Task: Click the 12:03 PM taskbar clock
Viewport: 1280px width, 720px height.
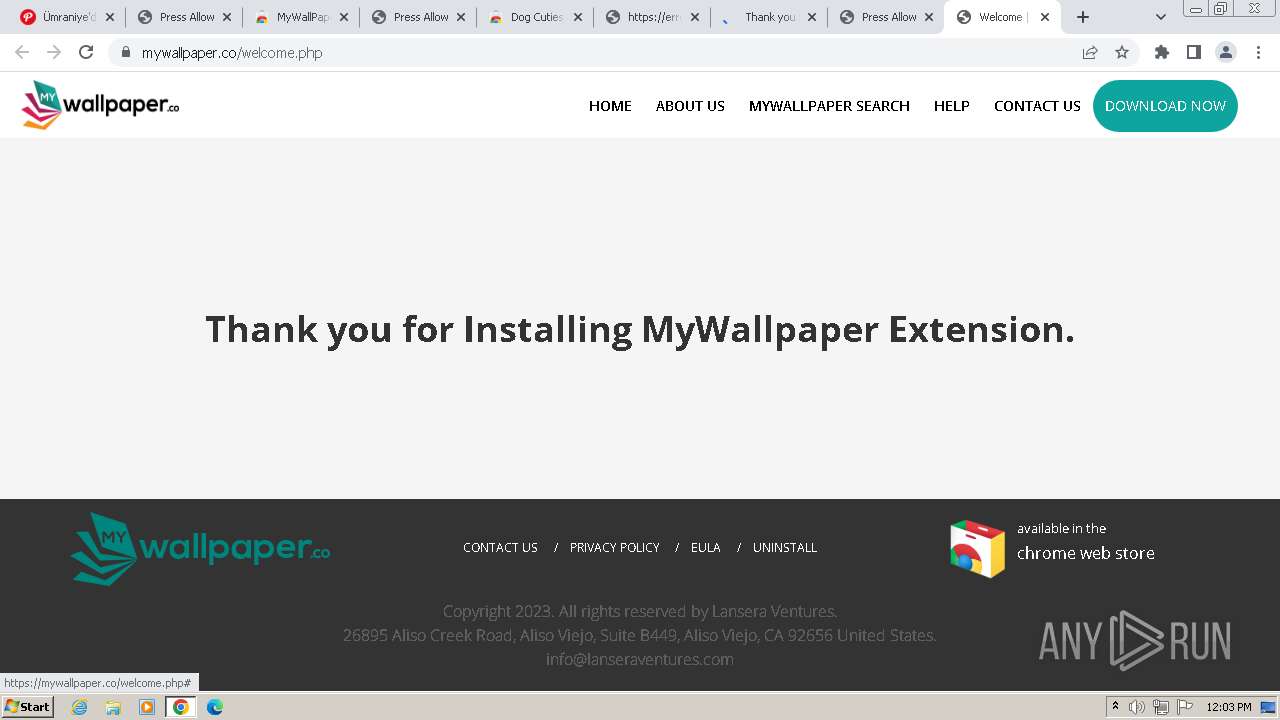Action: pyautogui.click(x=1229, y=707)
